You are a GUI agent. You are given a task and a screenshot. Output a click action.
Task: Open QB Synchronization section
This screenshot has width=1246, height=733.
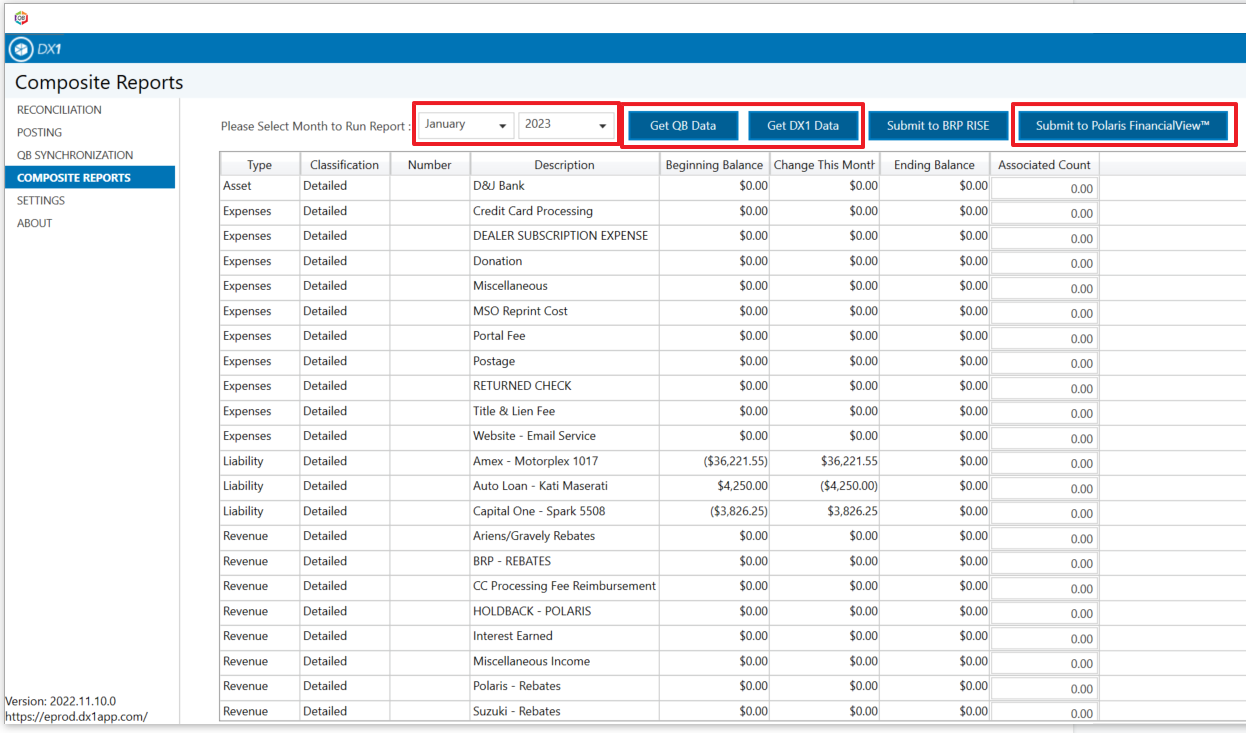tap(75, 155)
